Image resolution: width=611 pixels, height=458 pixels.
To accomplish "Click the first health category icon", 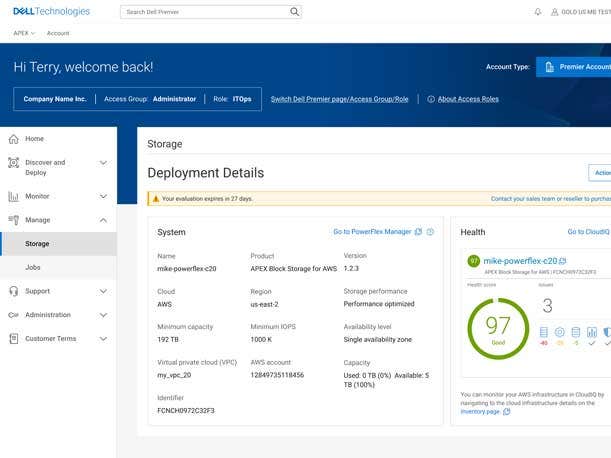I will pos(544,332).
